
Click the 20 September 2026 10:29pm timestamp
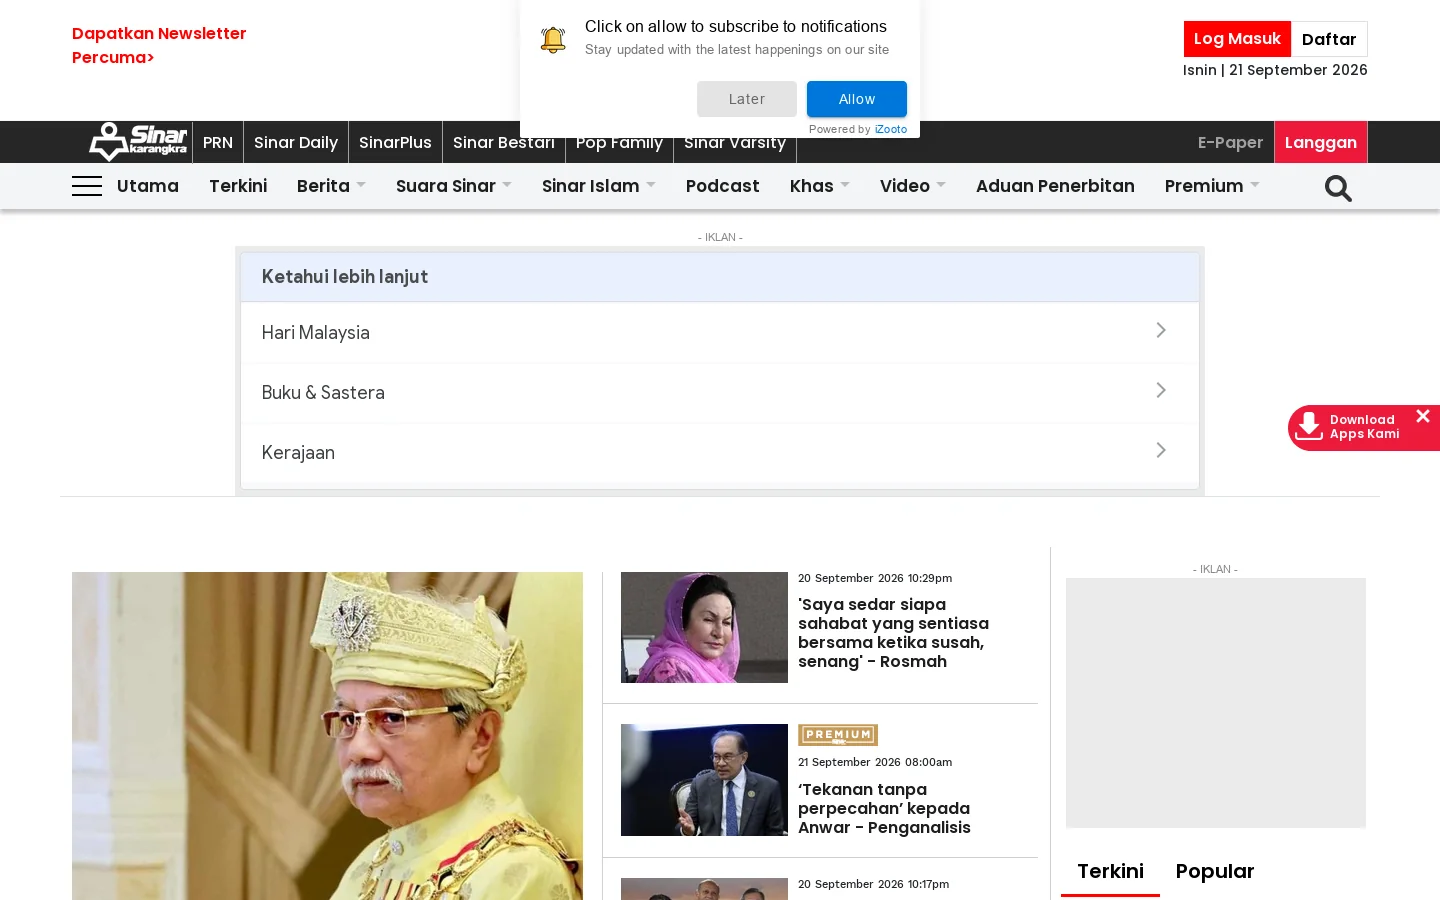click(875, 578)
